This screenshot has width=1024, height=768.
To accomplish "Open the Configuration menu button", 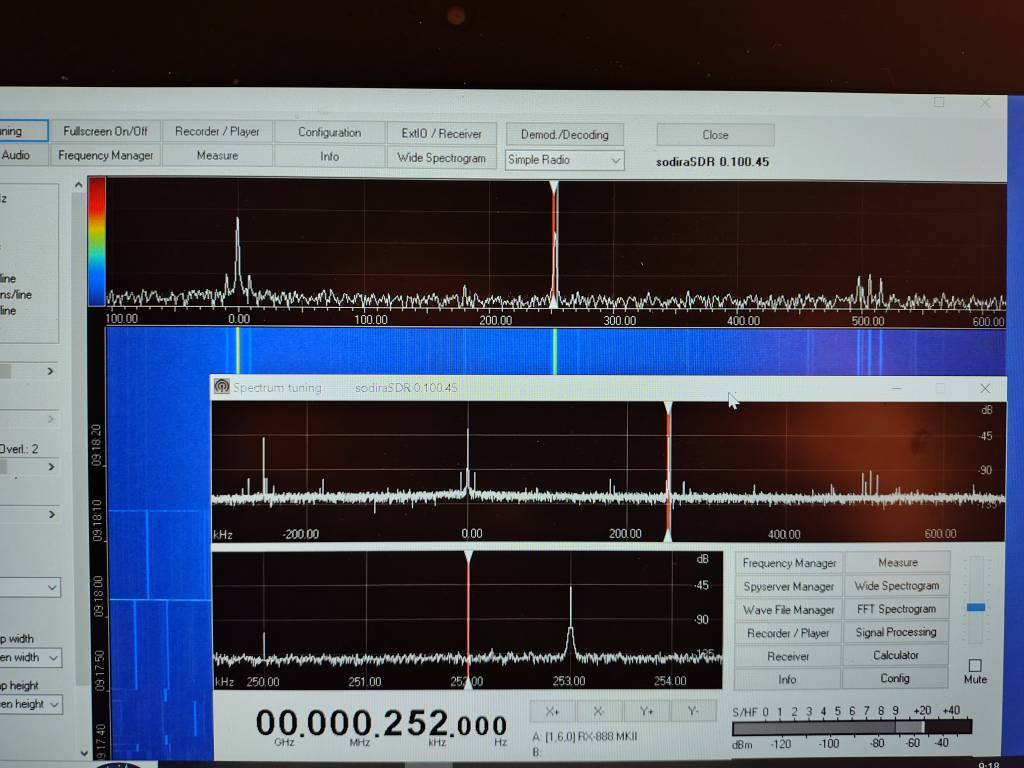I will coord(329,132).
